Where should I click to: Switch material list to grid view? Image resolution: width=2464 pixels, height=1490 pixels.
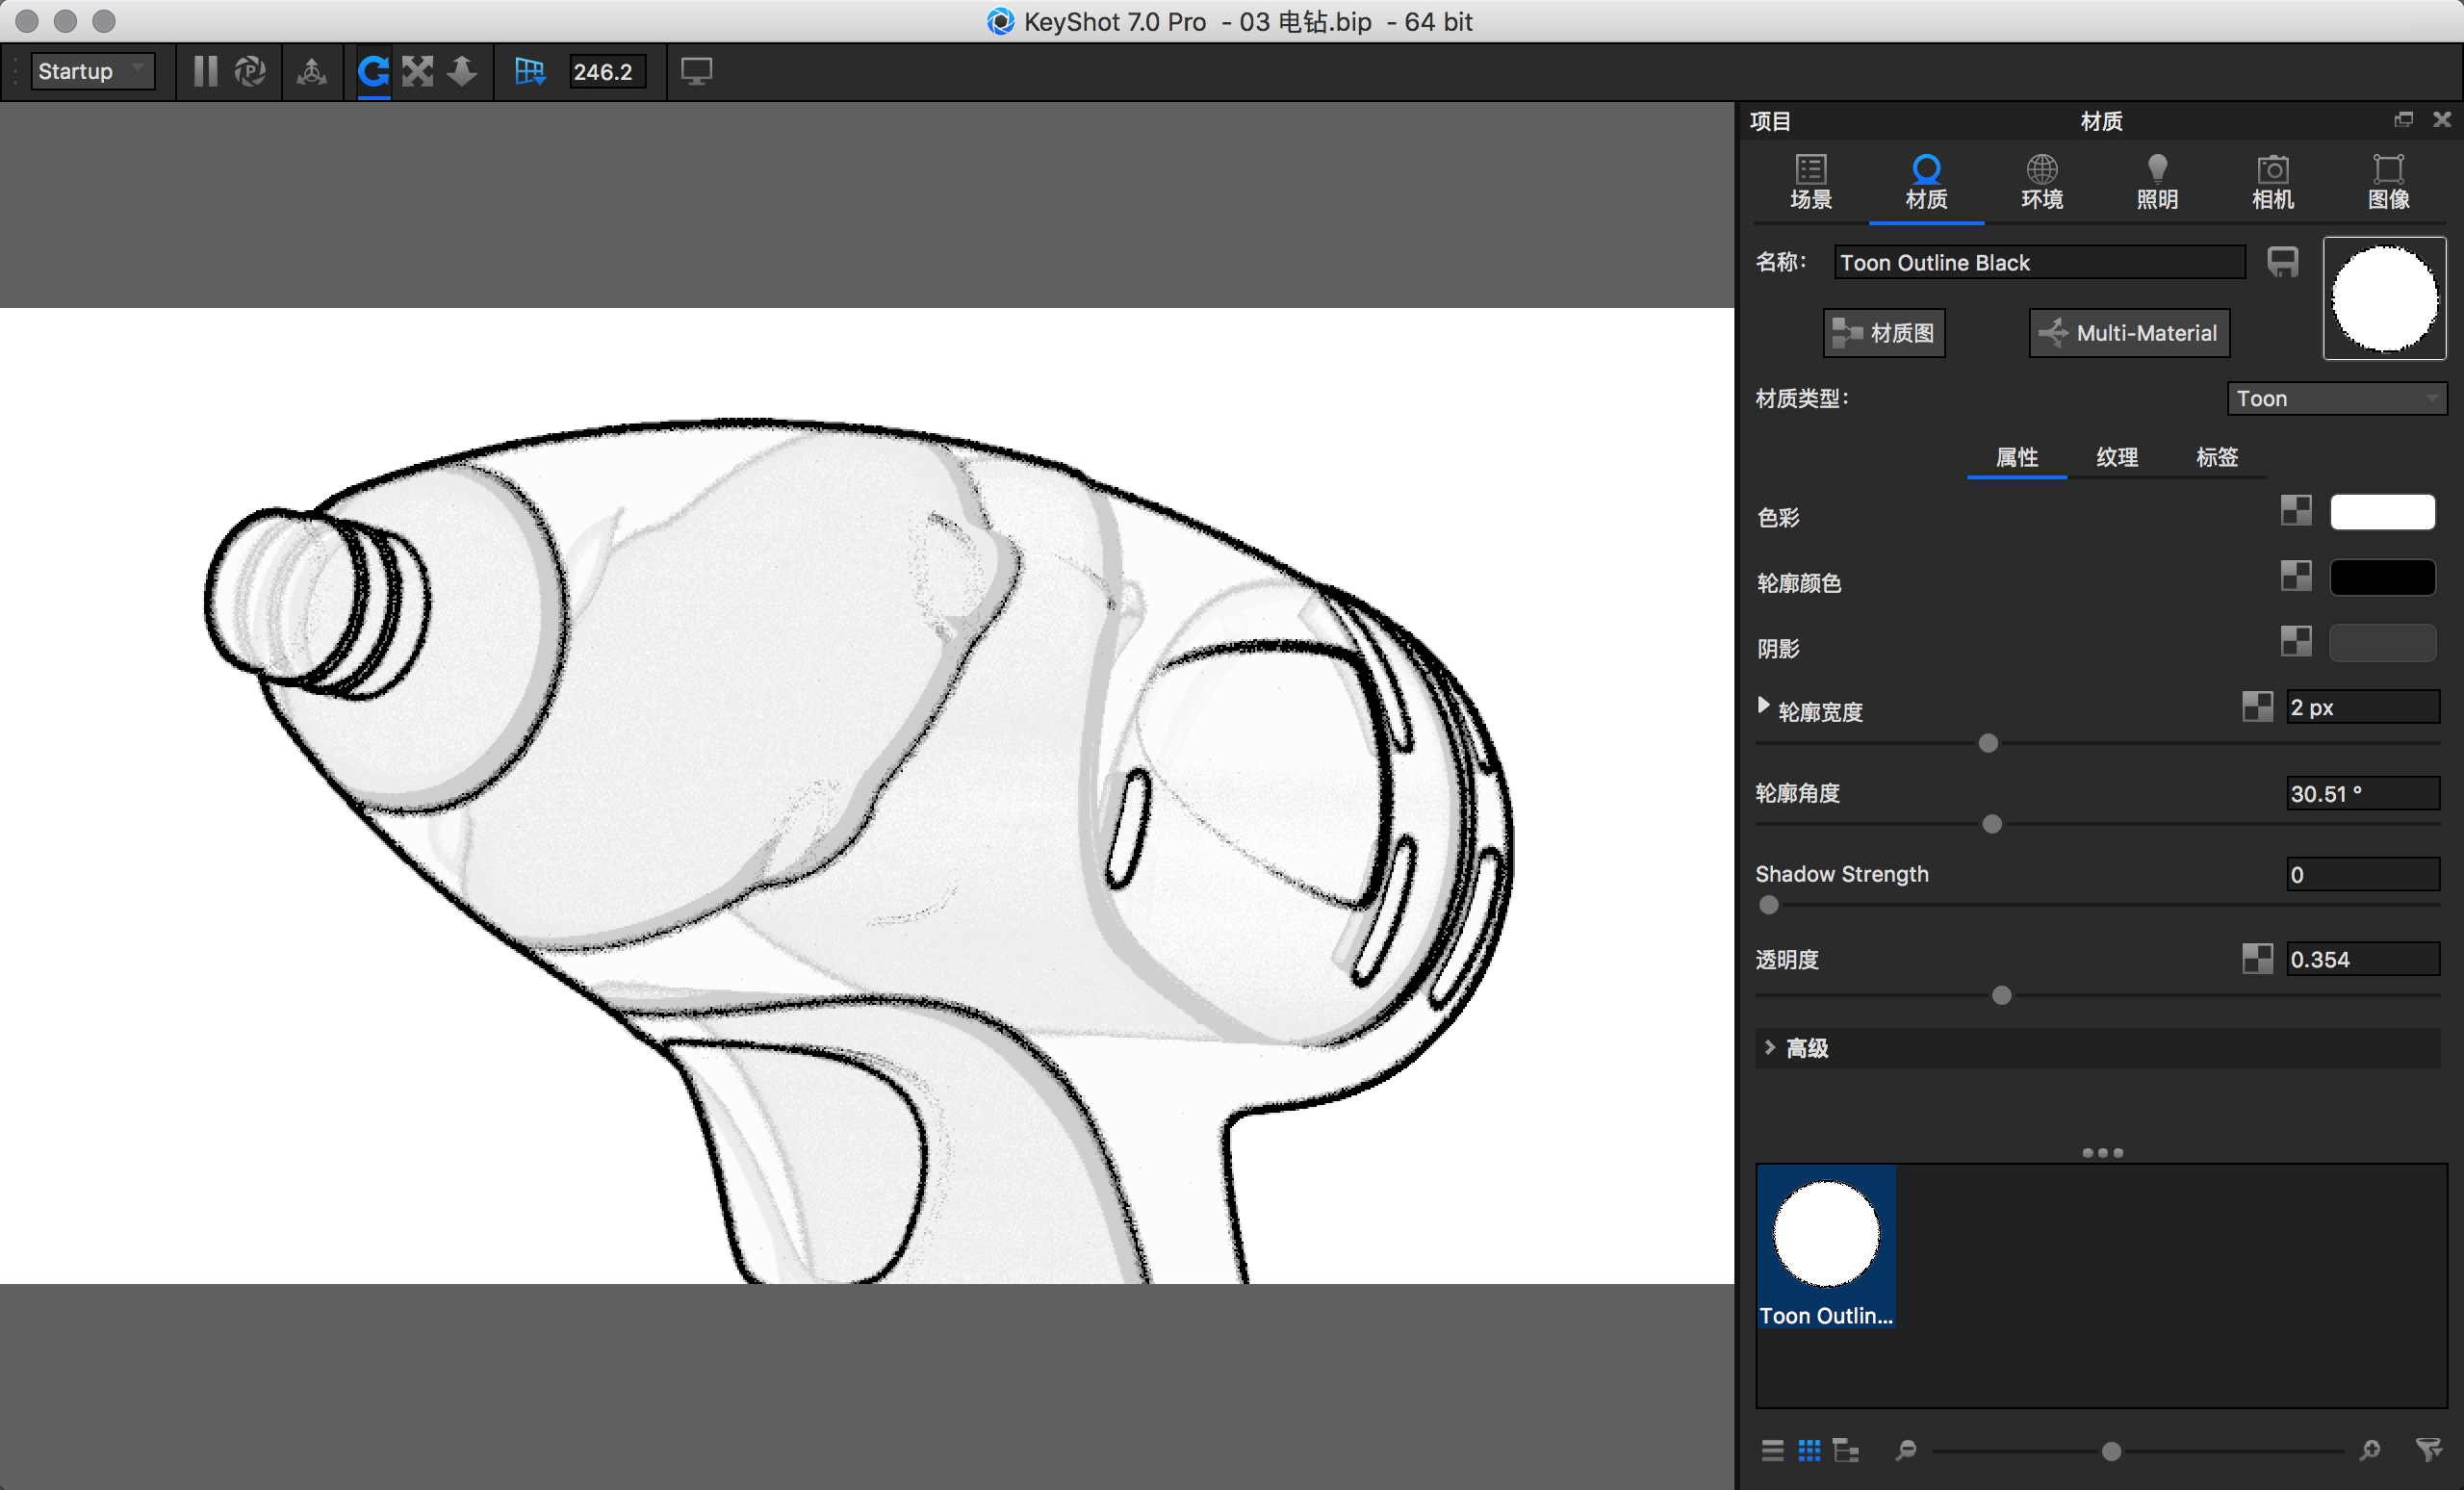pyautogui.click(x=1809, y=1450)
